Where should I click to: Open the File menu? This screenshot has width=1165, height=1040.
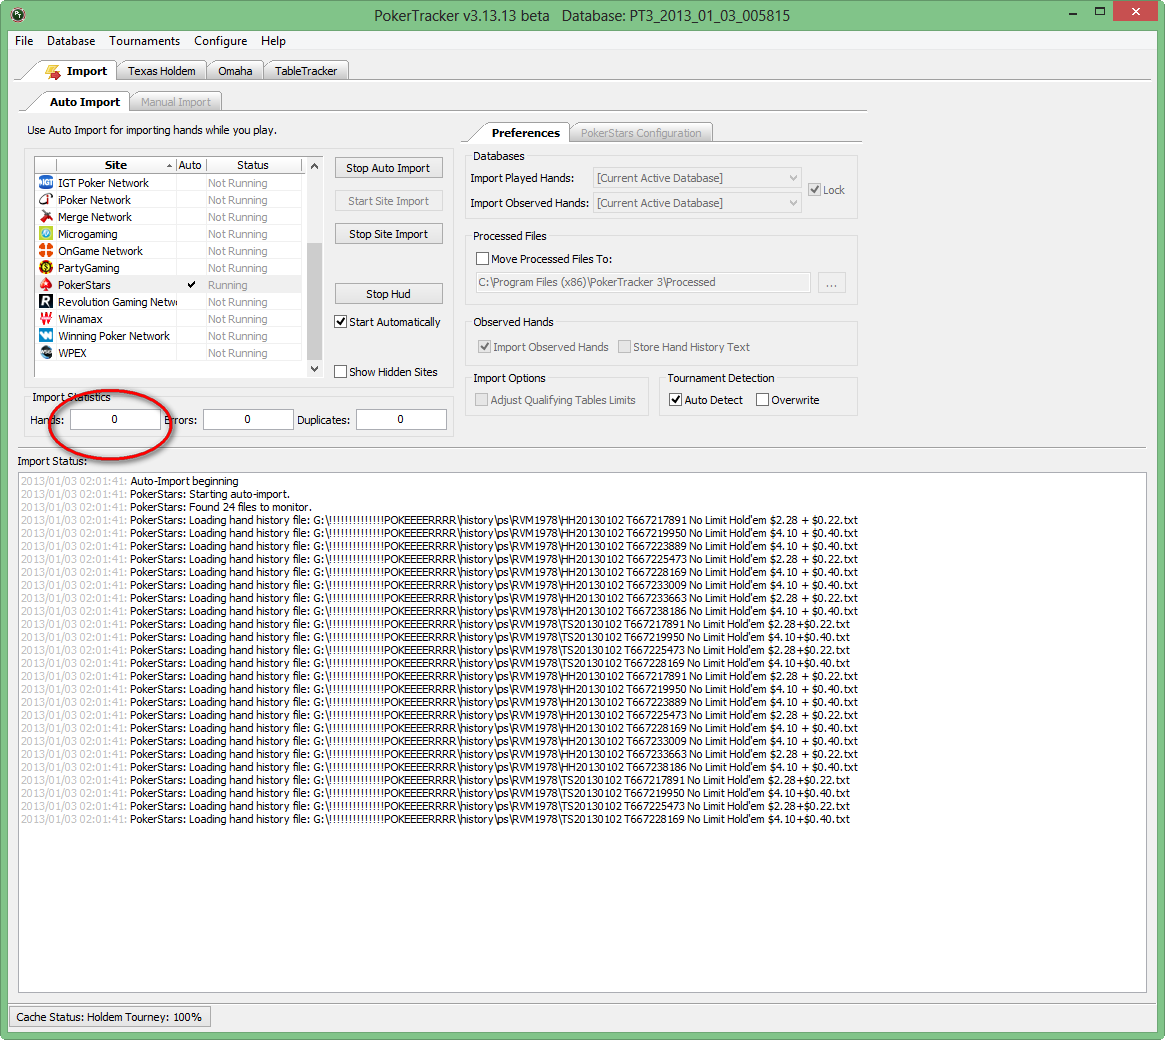(x=24, y=41)
